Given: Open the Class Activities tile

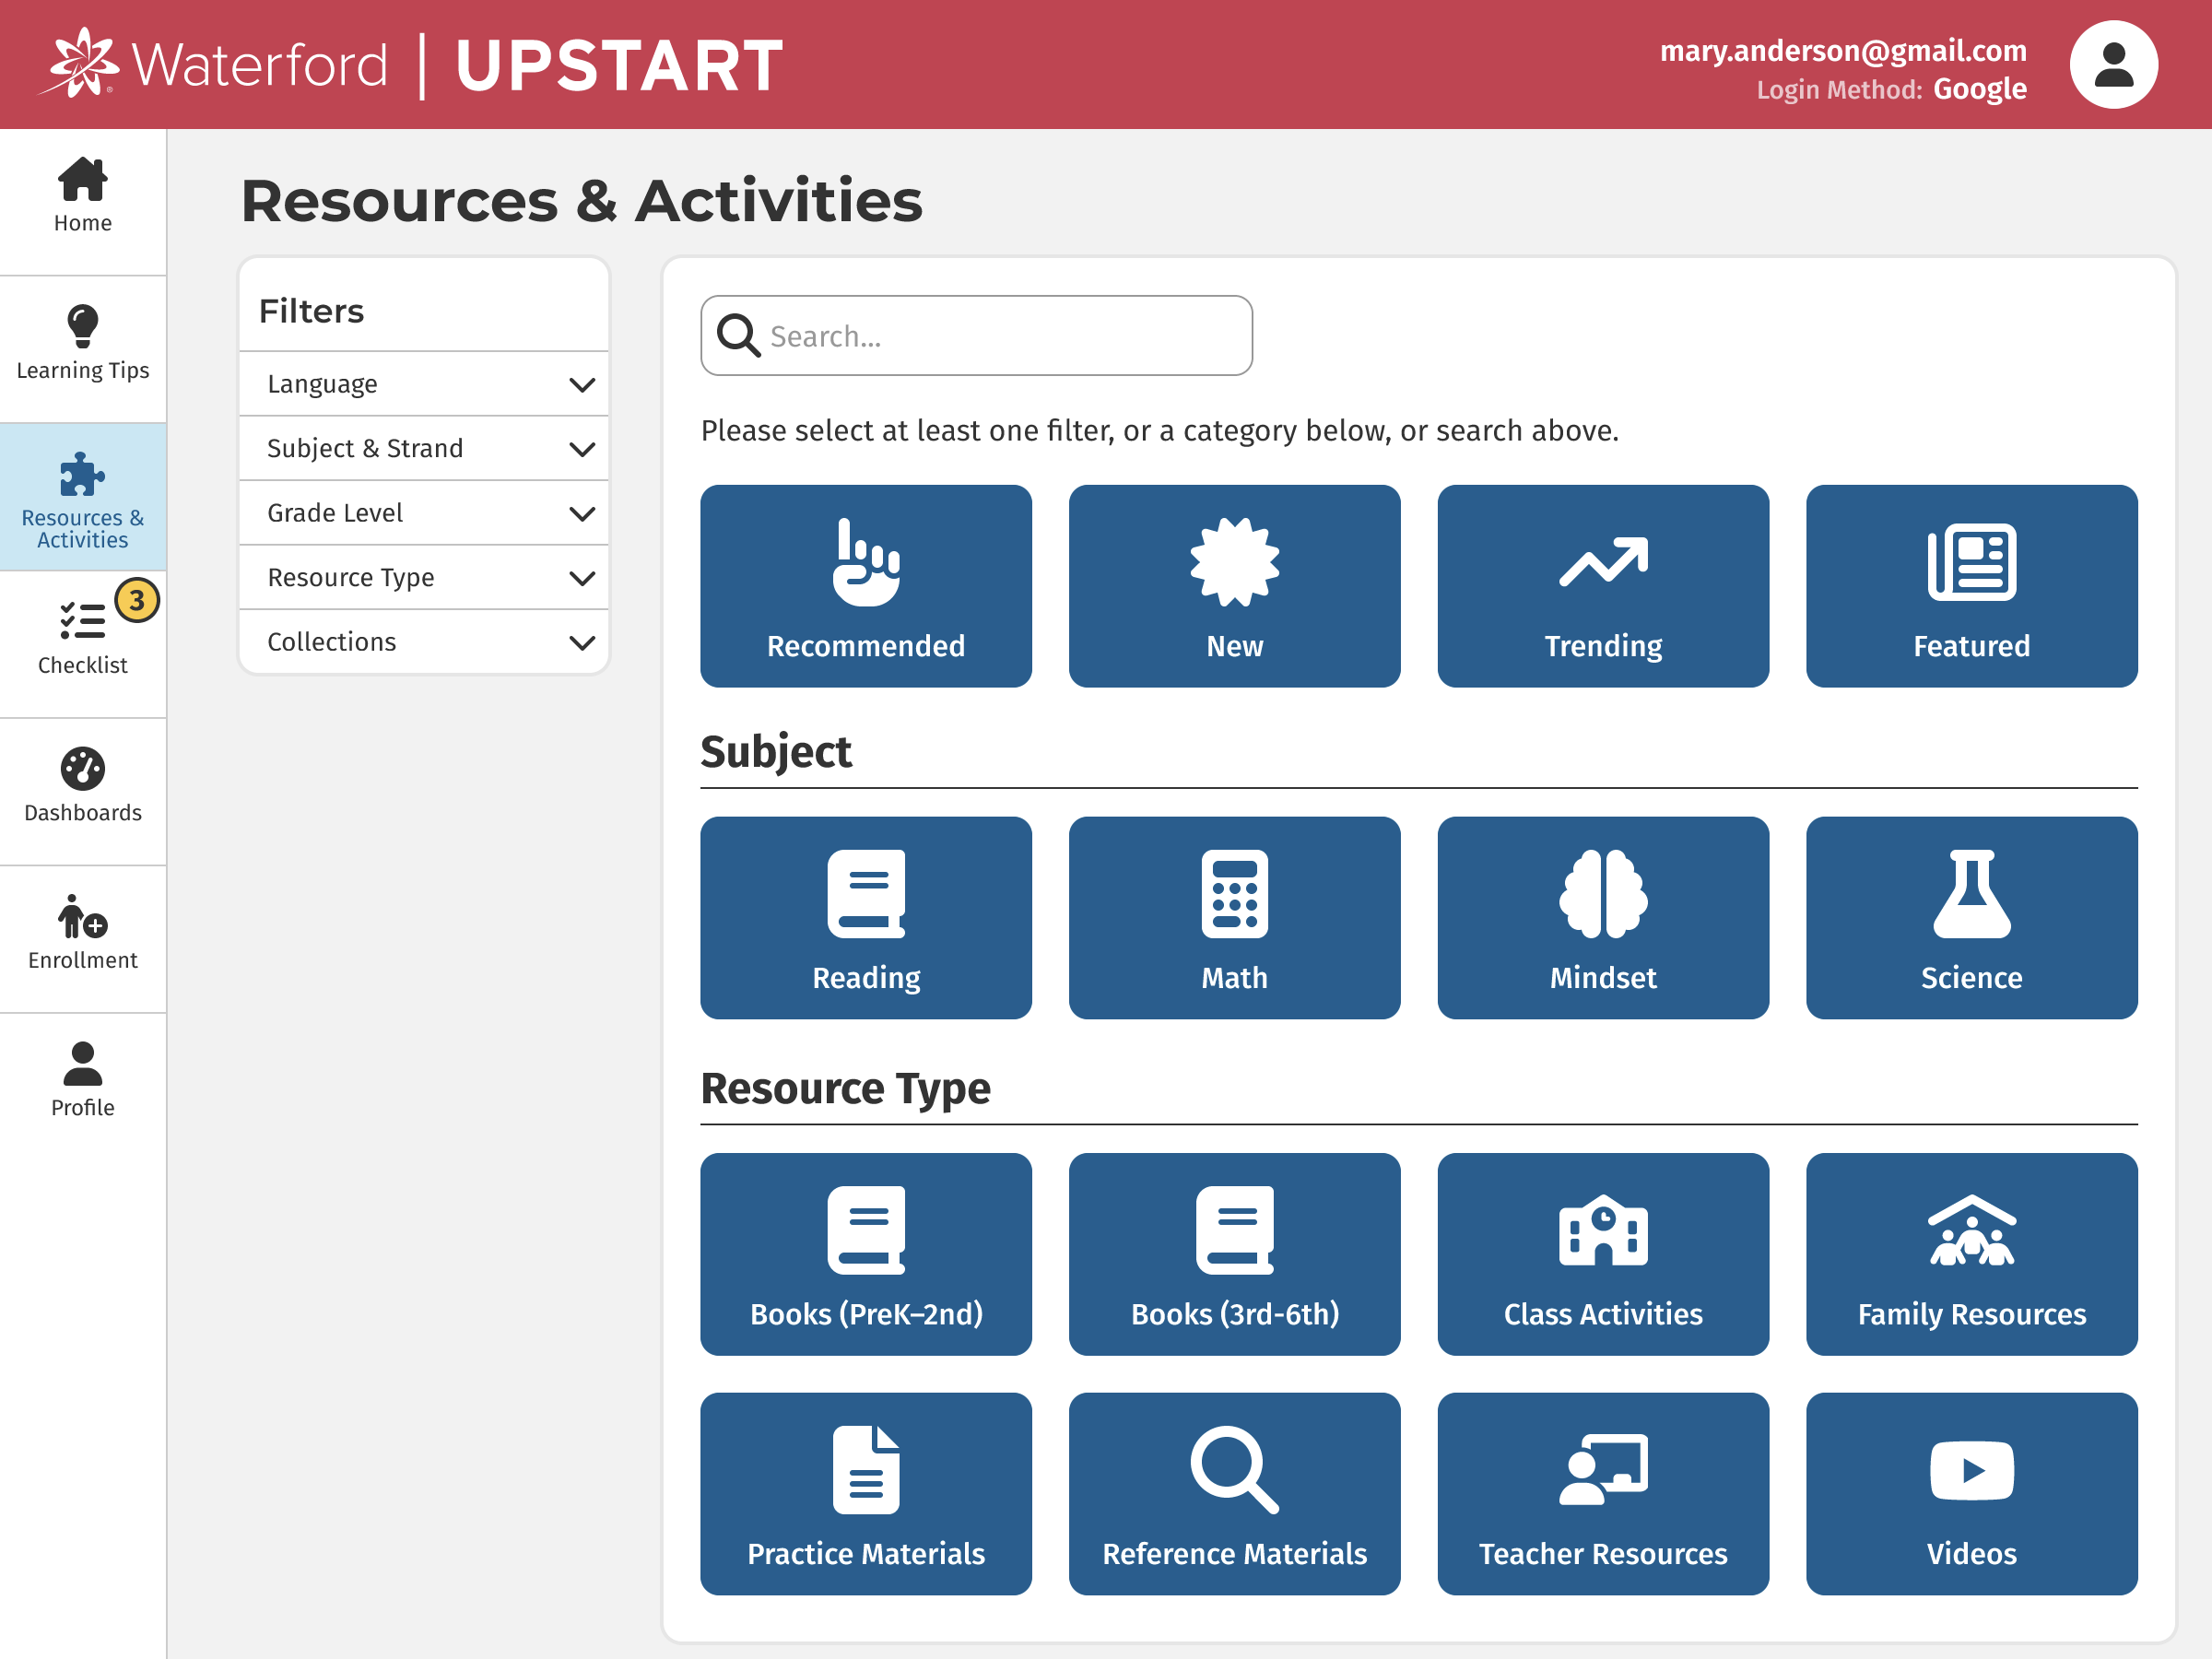Looking at the screenshot, I should [x=1602, y=1253].
